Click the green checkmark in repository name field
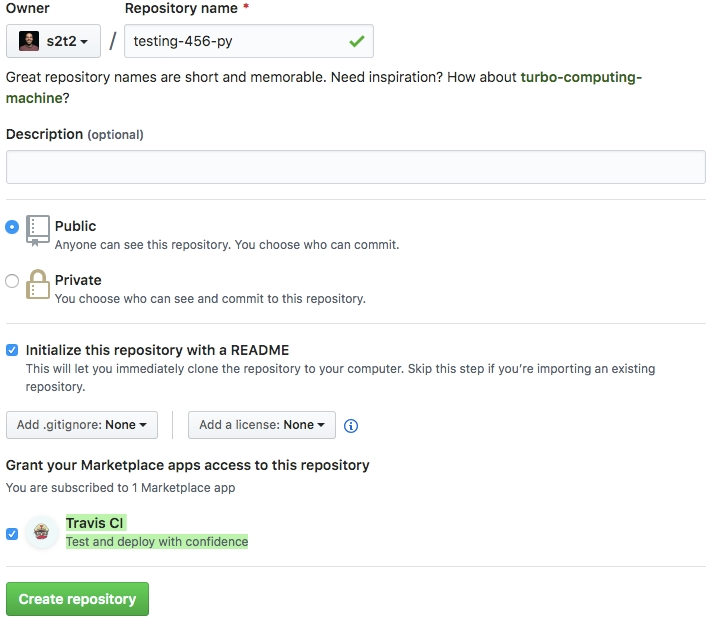The image size is (716, 624). coord(356,42)
